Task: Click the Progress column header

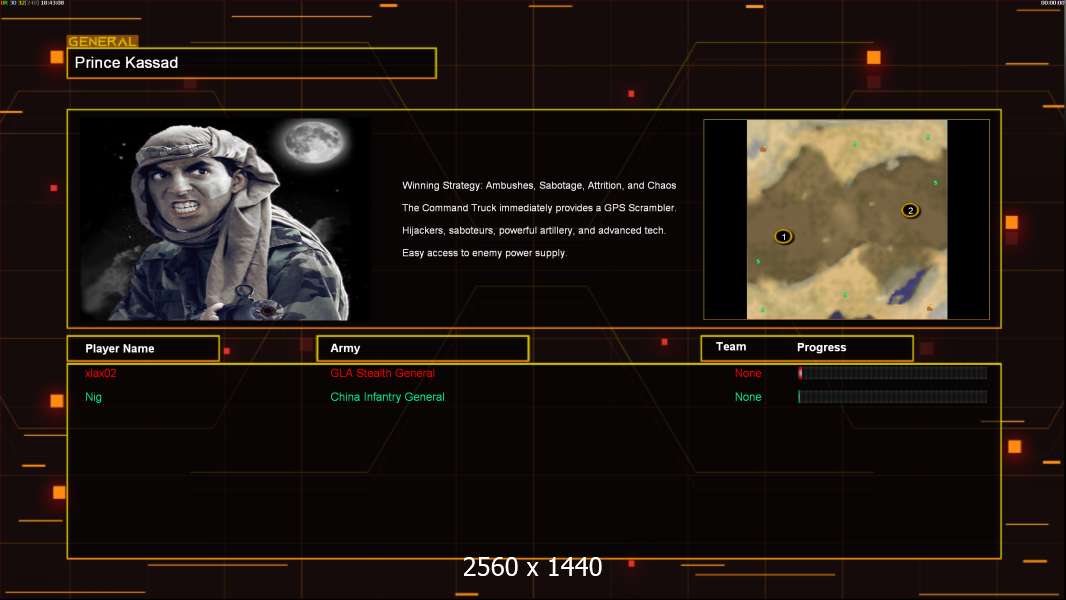Action: [x=821, y=347]
